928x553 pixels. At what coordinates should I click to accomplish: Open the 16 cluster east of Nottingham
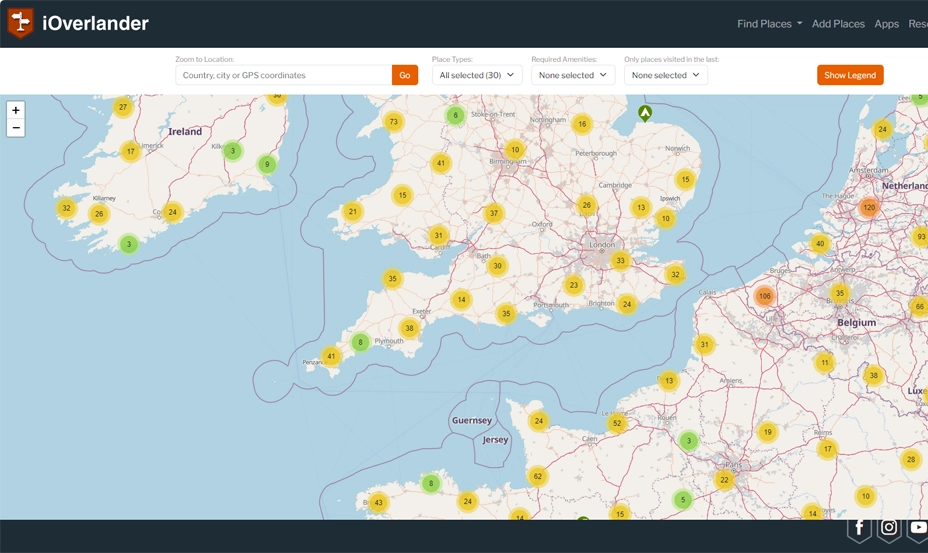pos(582,124)
